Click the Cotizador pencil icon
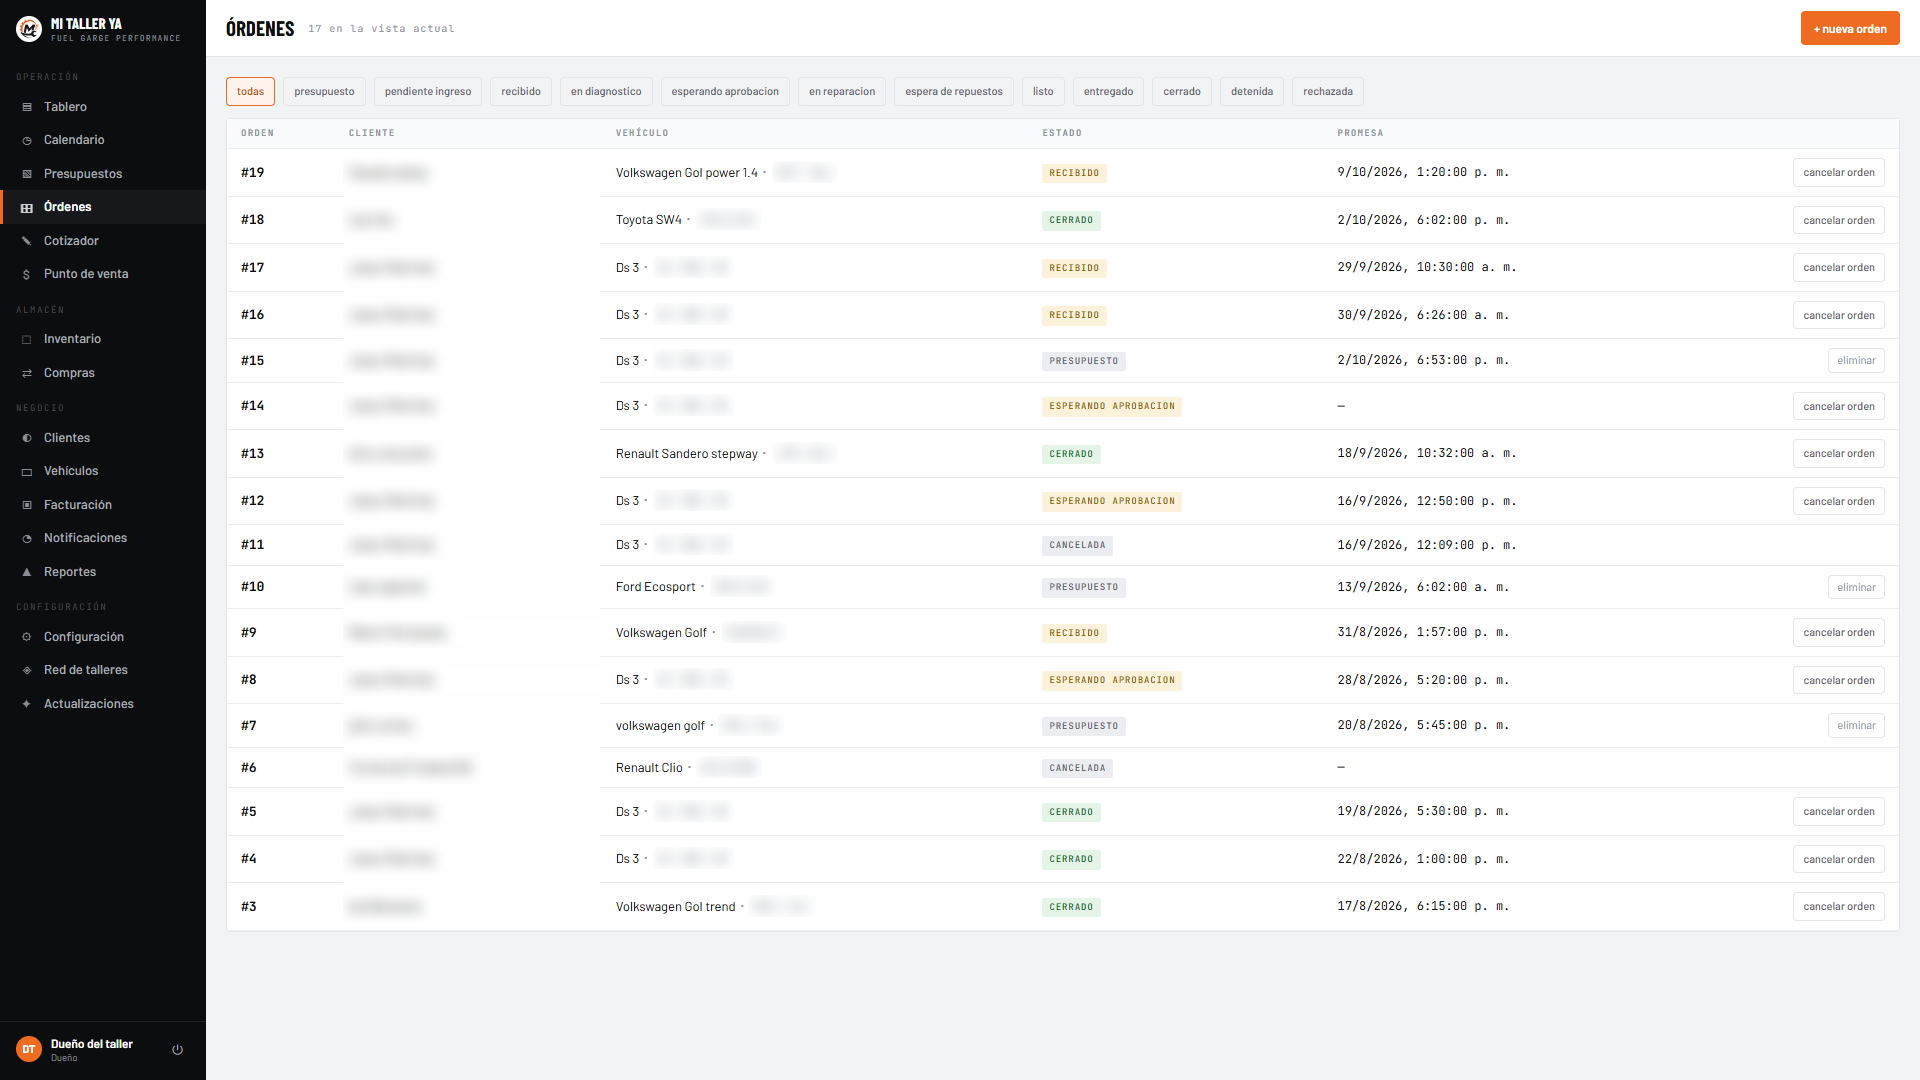The height and width of the screenshot is (1080, 1920). (27, 241)
